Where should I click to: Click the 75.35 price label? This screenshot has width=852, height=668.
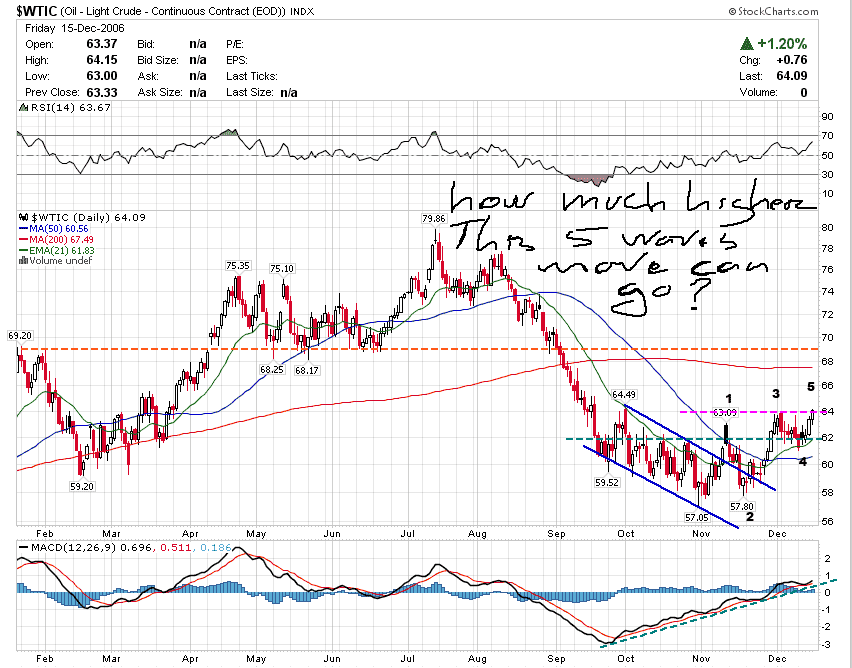coord(237,266)
